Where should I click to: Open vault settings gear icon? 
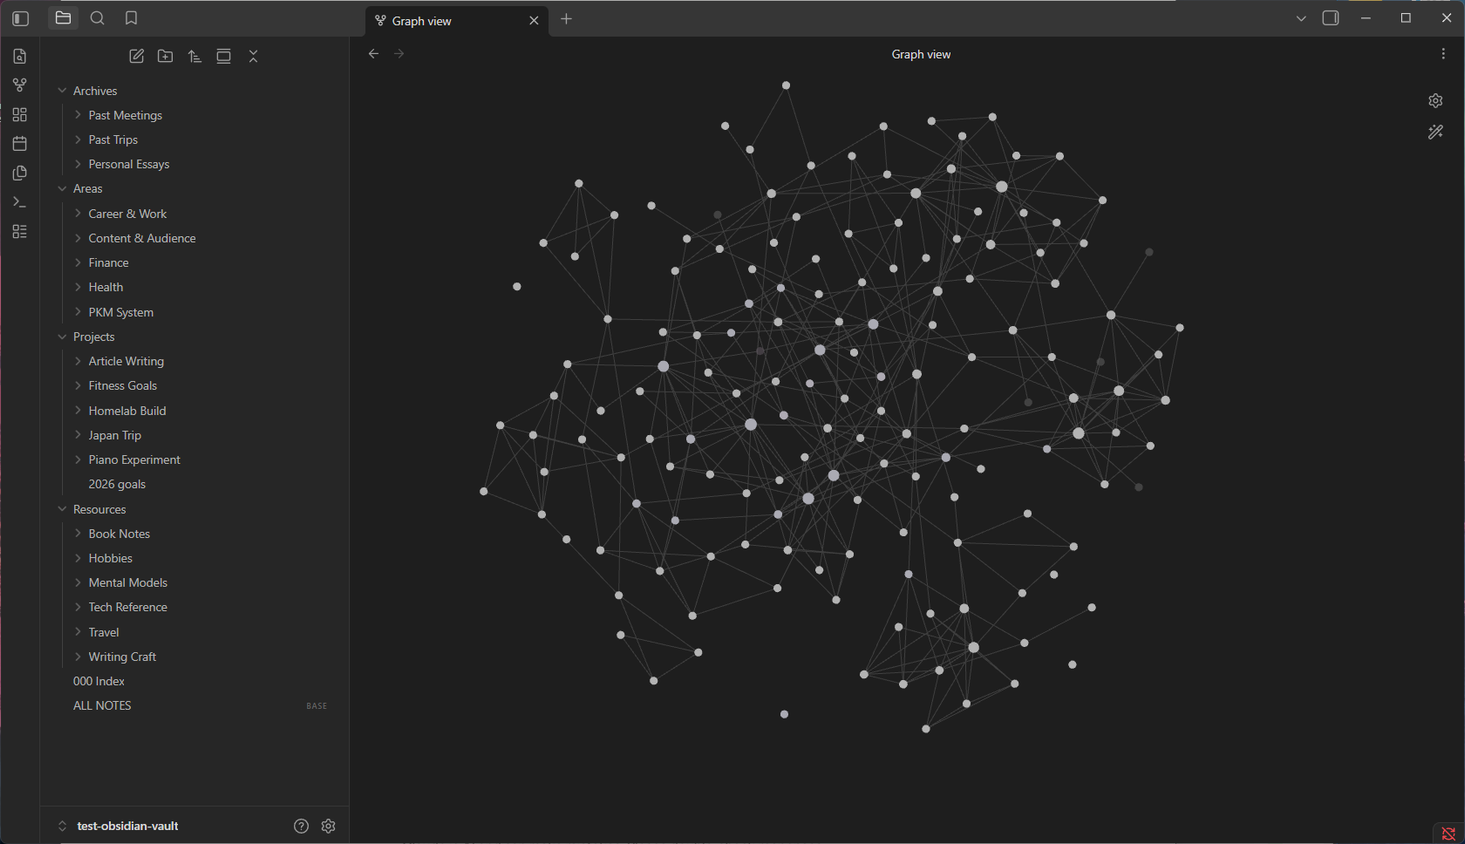[328, 826]
